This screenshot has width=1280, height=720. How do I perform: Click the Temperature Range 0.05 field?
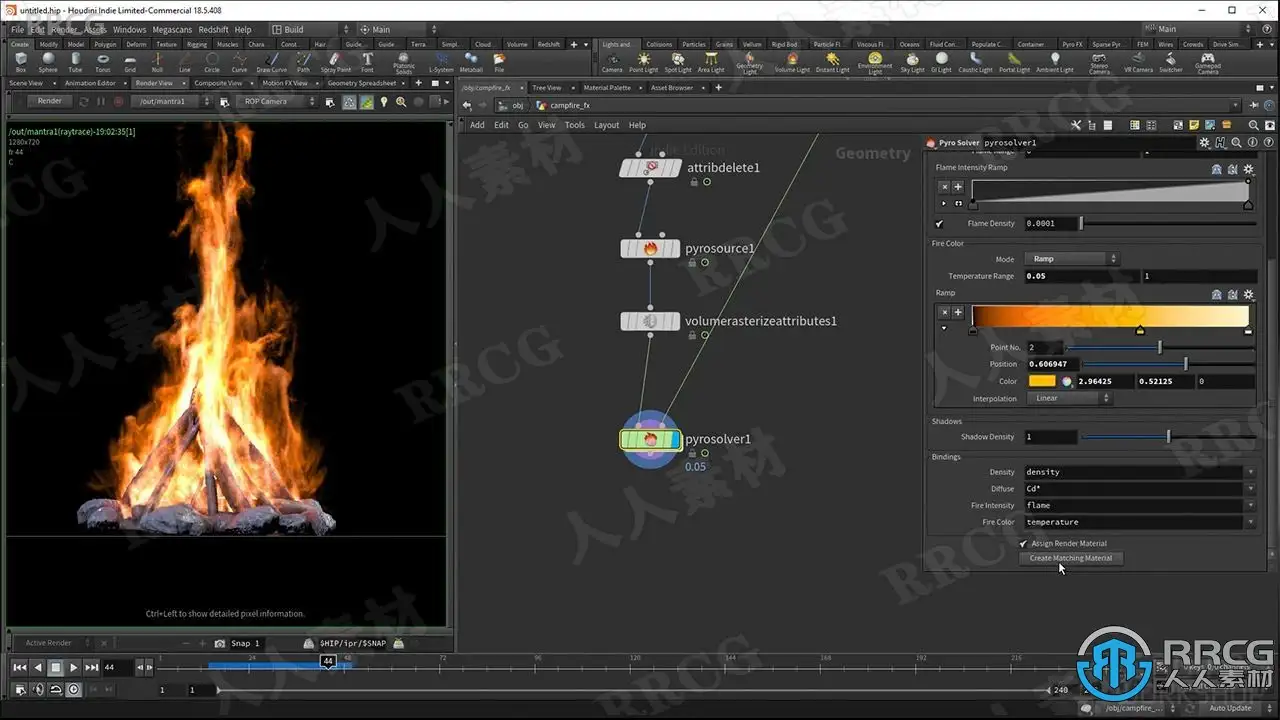[x=1081, y=276]
